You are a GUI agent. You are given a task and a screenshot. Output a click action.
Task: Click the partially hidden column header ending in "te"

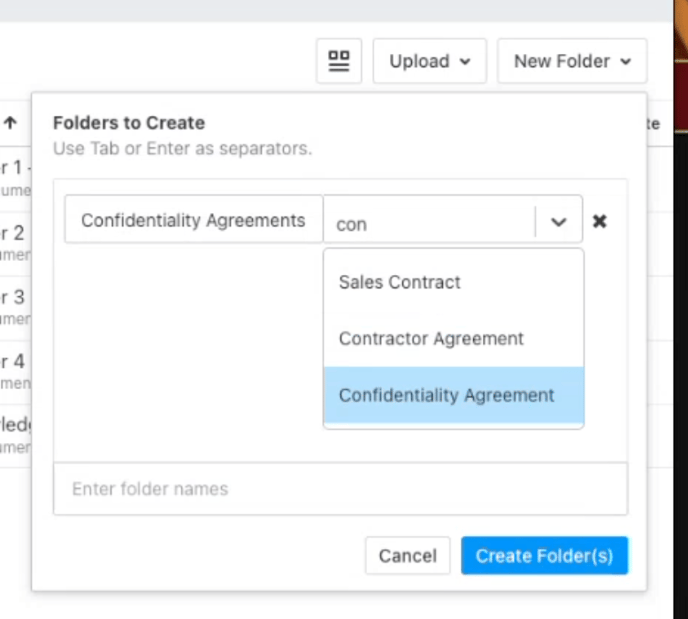pyautogui.click(x=654, y=123)
